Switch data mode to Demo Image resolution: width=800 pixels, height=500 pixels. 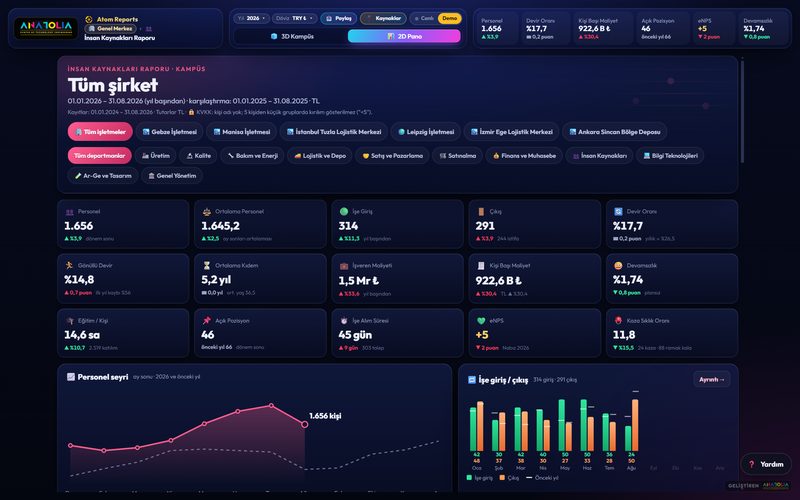[x=449, y=18]
